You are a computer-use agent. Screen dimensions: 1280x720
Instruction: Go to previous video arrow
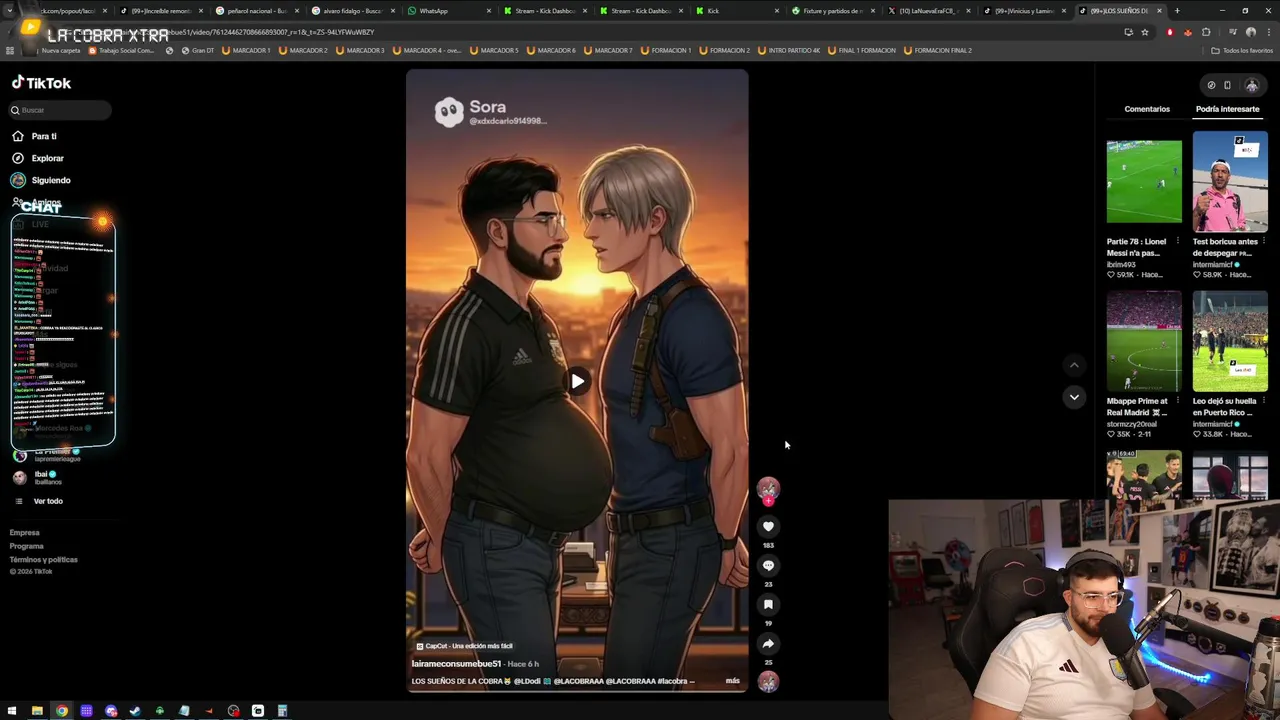point(1074,365)
